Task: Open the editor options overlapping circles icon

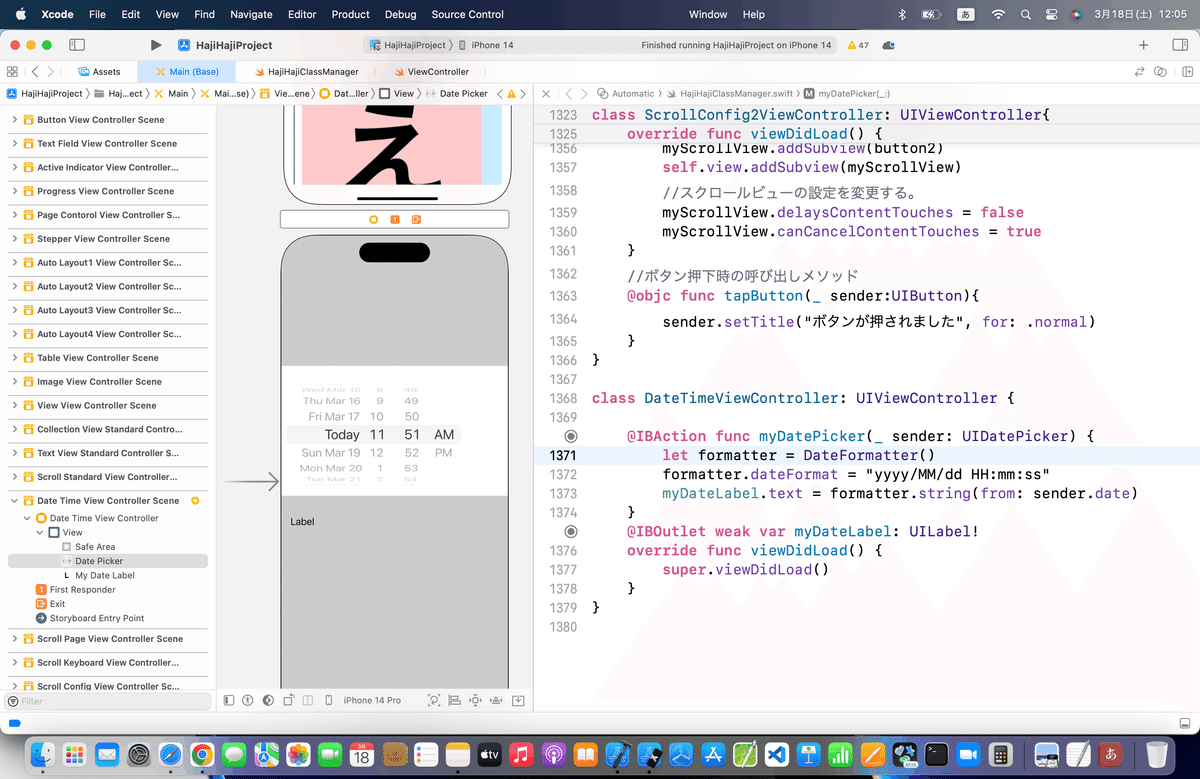Action: coord(1160,72)
